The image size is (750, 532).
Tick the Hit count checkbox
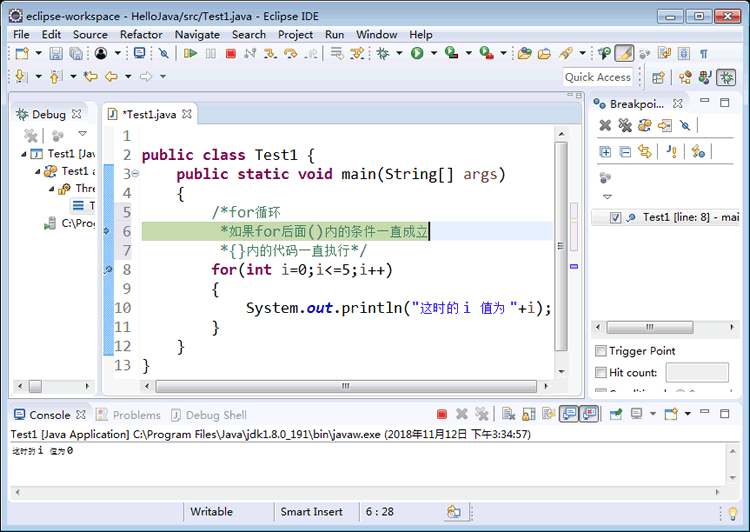(600, 373)
